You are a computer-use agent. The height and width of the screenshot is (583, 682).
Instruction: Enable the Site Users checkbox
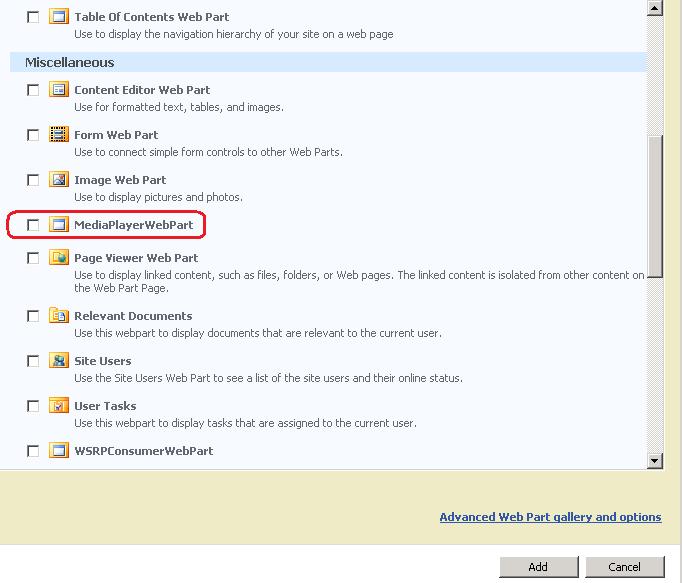coord(33,361)
